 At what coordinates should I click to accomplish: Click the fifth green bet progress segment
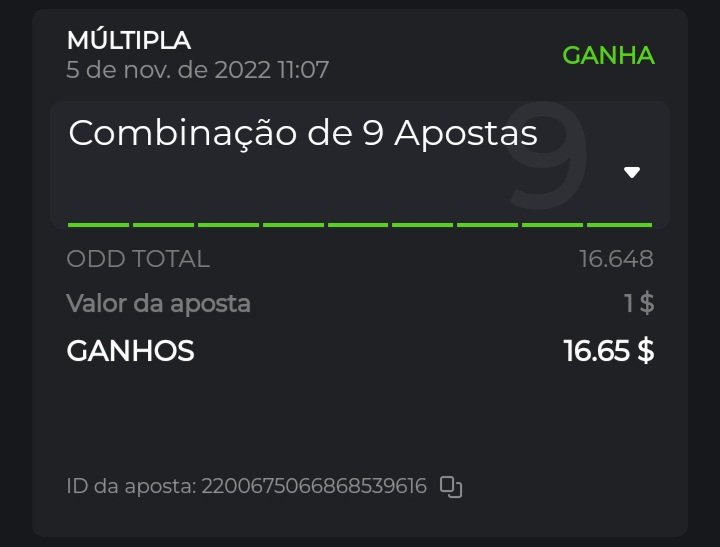(358, 225)
